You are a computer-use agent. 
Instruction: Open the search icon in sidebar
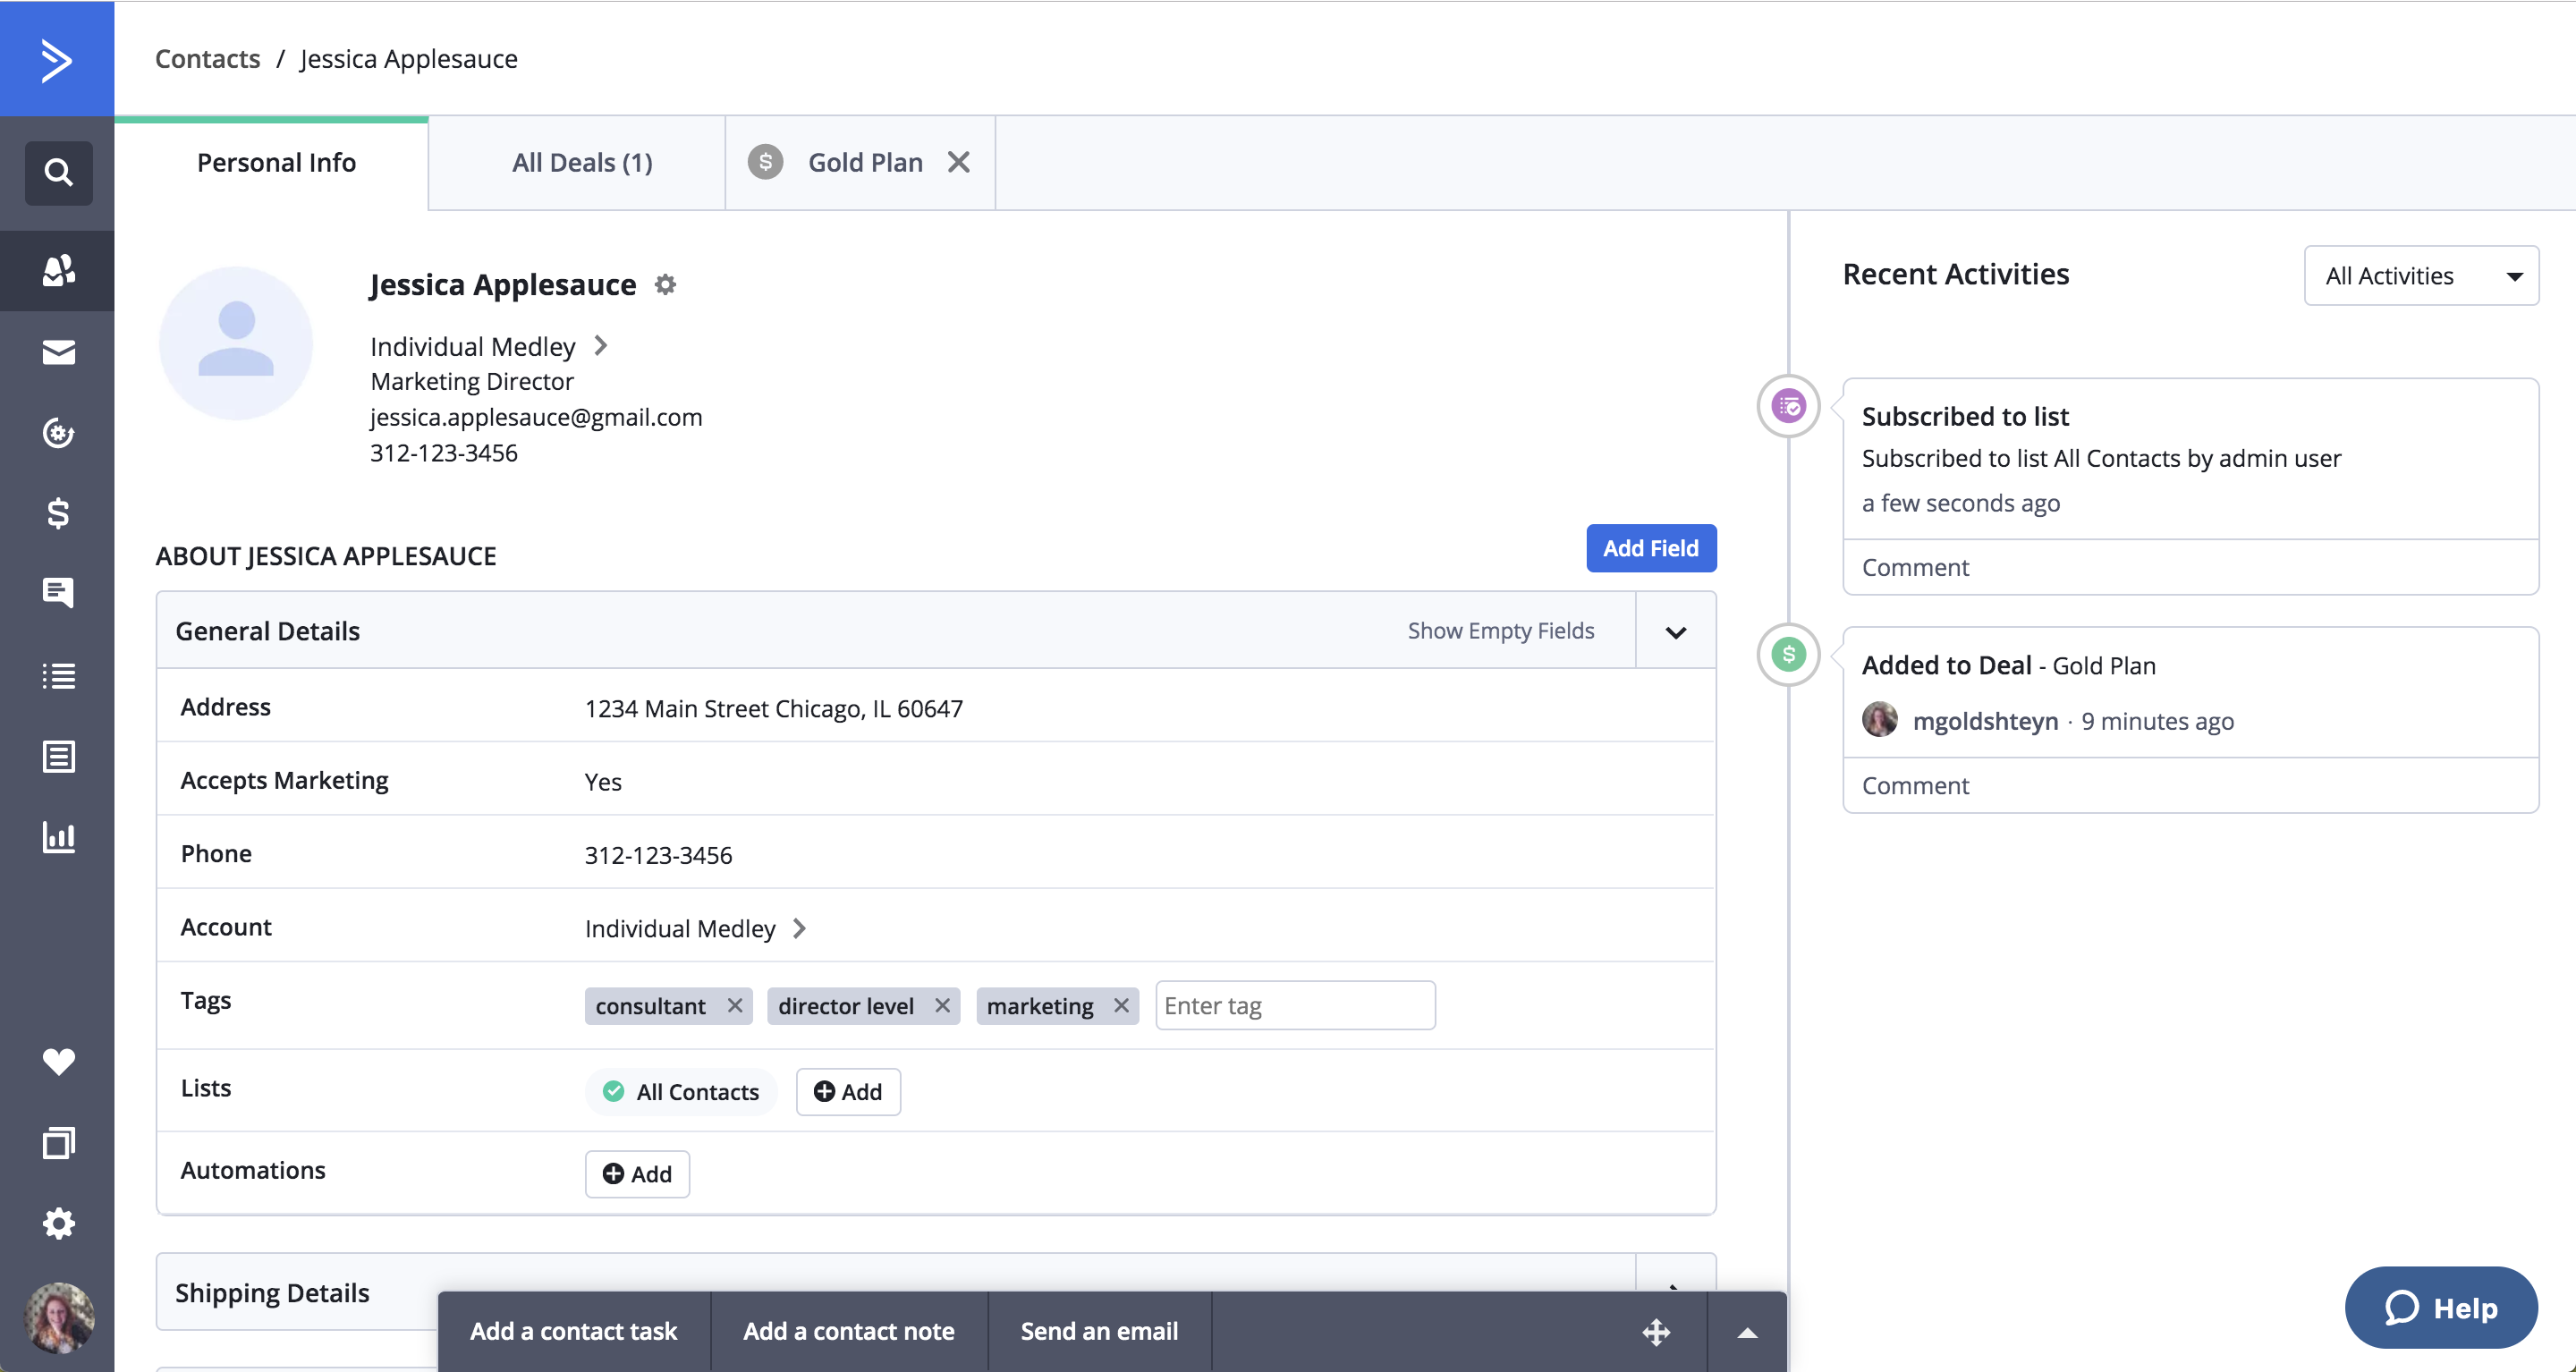point(58,173)
